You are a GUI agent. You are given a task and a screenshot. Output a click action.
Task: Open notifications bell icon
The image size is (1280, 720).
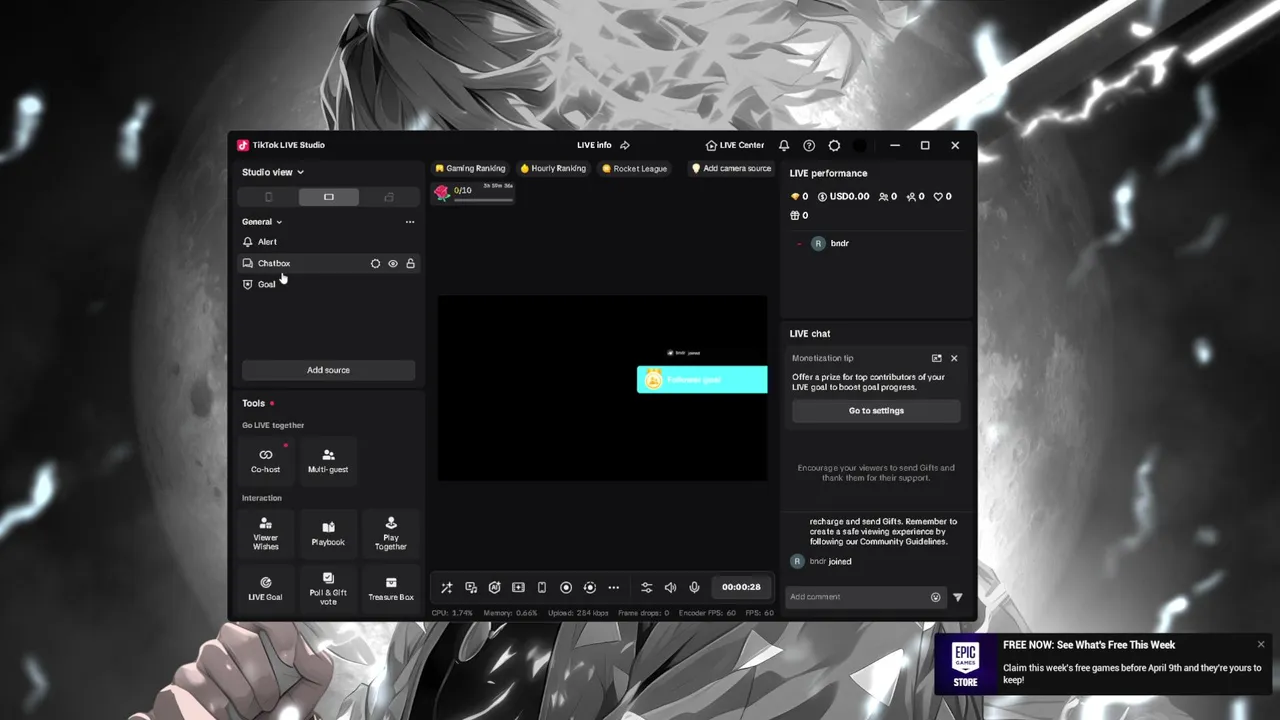coord(784,145)
